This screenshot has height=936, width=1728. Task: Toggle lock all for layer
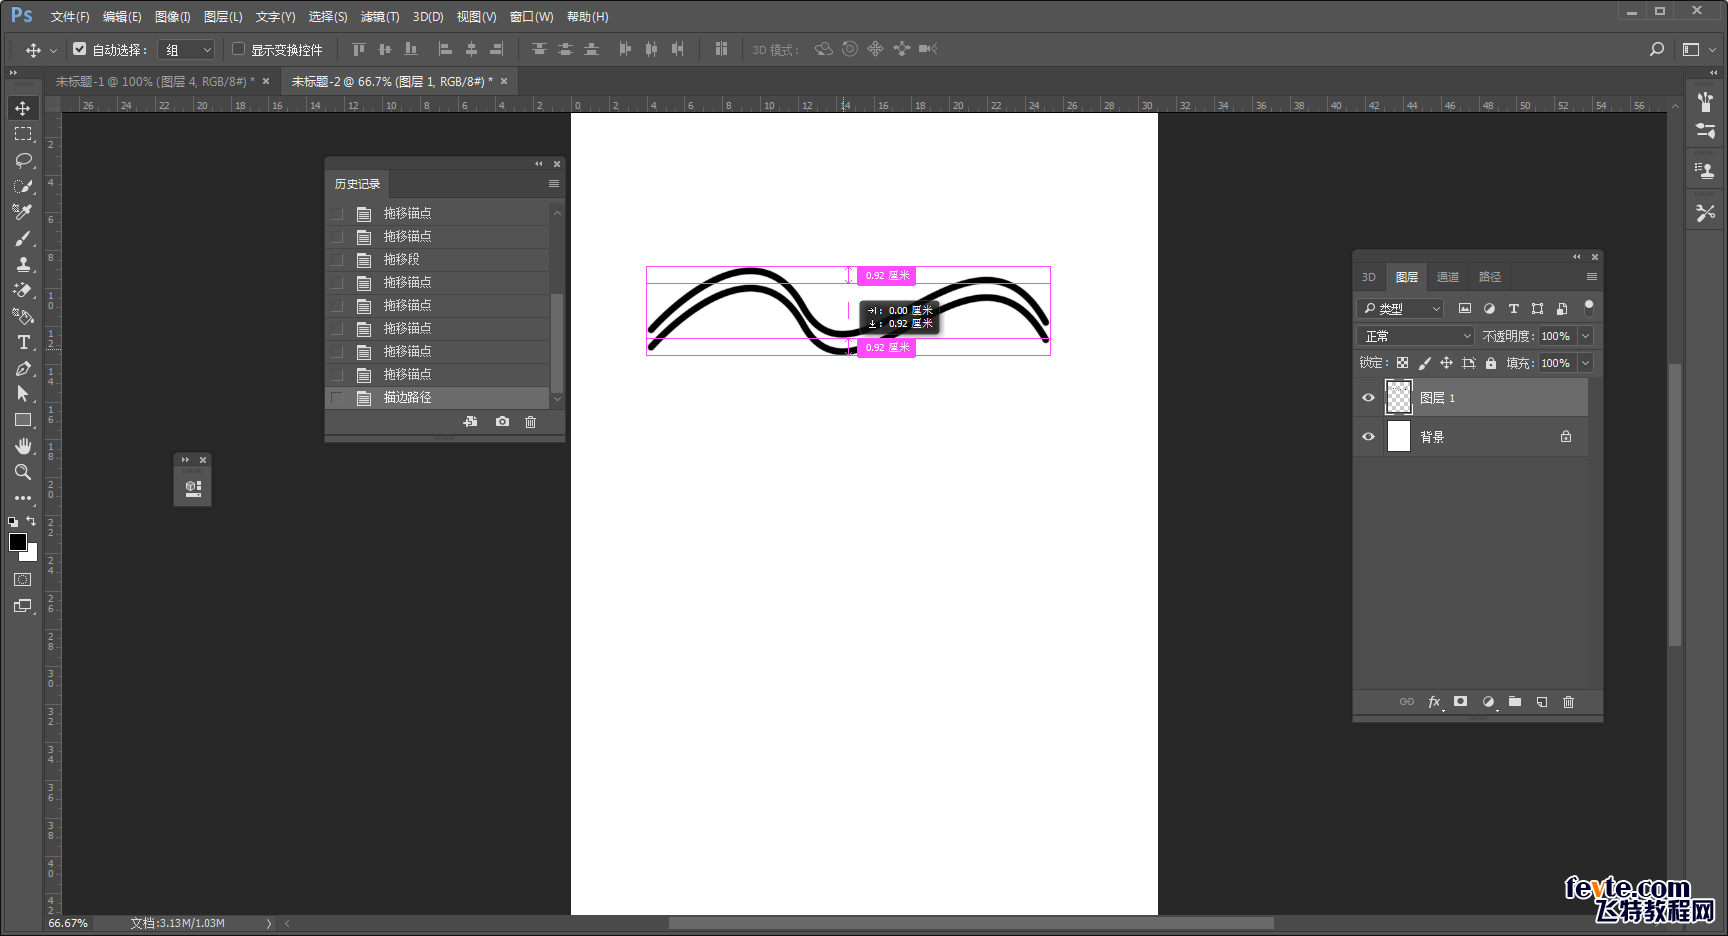pos(1491,363)
